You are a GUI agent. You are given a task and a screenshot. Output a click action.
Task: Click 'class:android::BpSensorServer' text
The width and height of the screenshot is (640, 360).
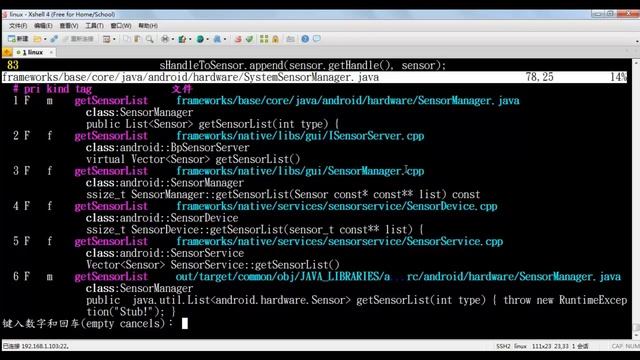click(168, 147)
